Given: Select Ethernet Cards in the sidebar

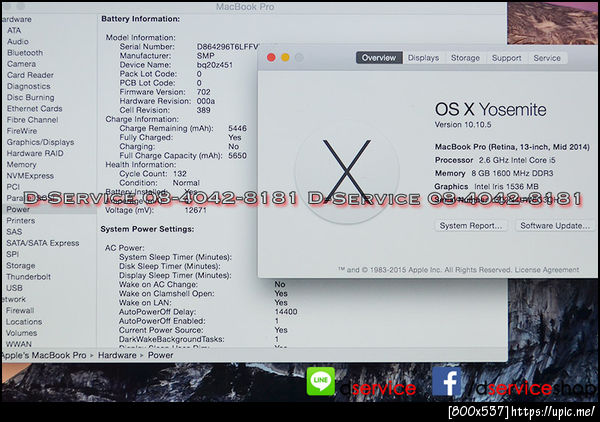Looking at the screenshot, I should (x=34, y=109).
